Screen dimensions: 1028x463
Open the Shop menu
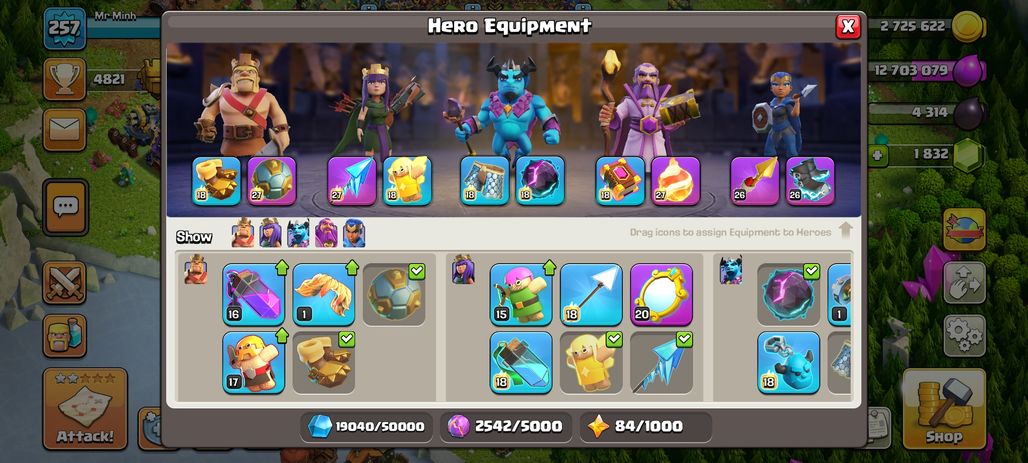(x=944, y=409)
